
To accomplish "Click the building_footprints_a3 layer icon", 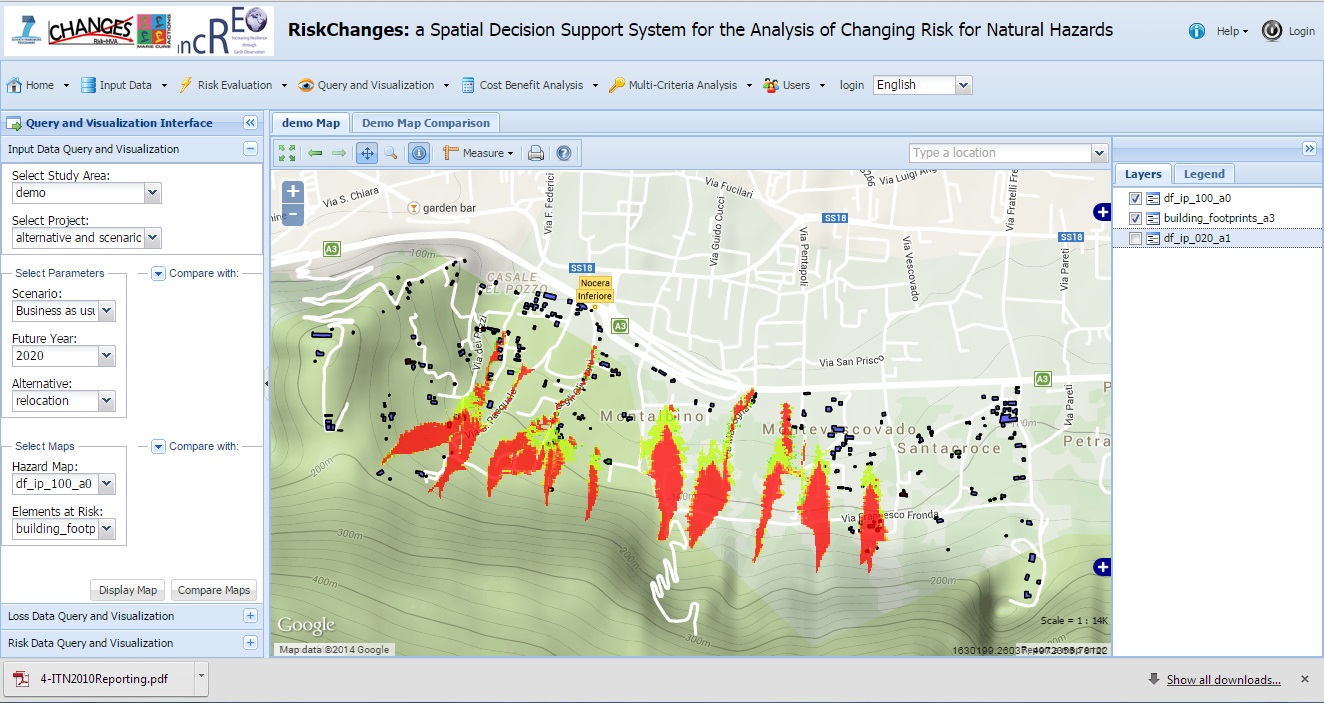I will tap(1152, 218).
